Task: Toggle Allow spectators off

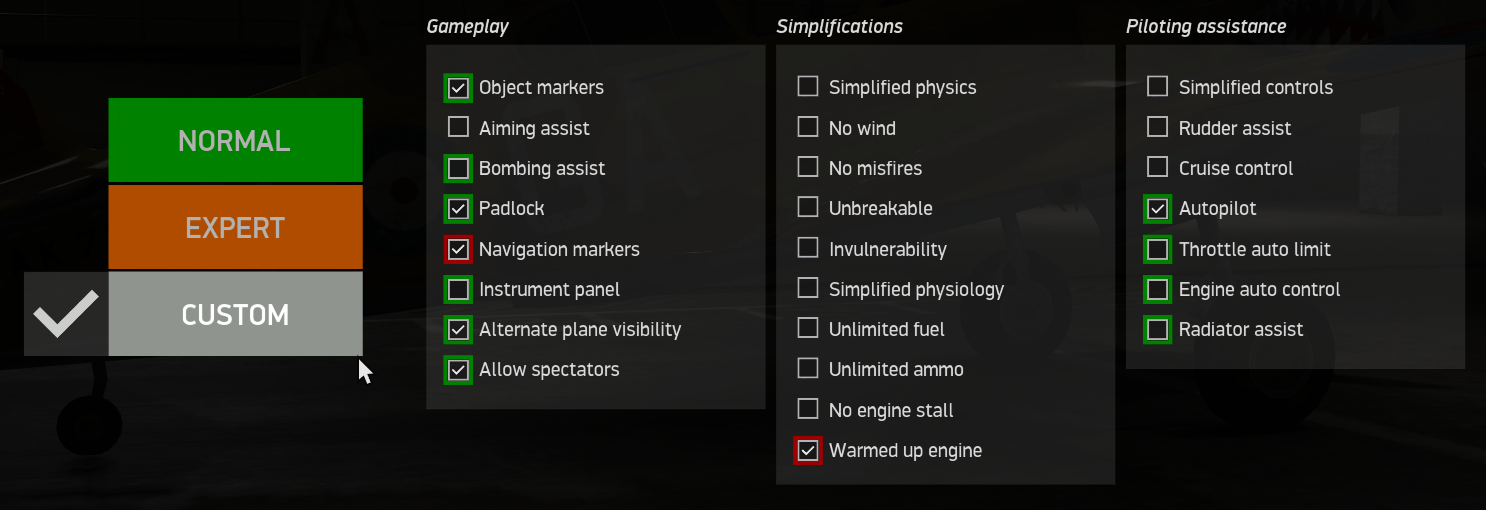Action: pyautogui.click(x=458, y=370)
